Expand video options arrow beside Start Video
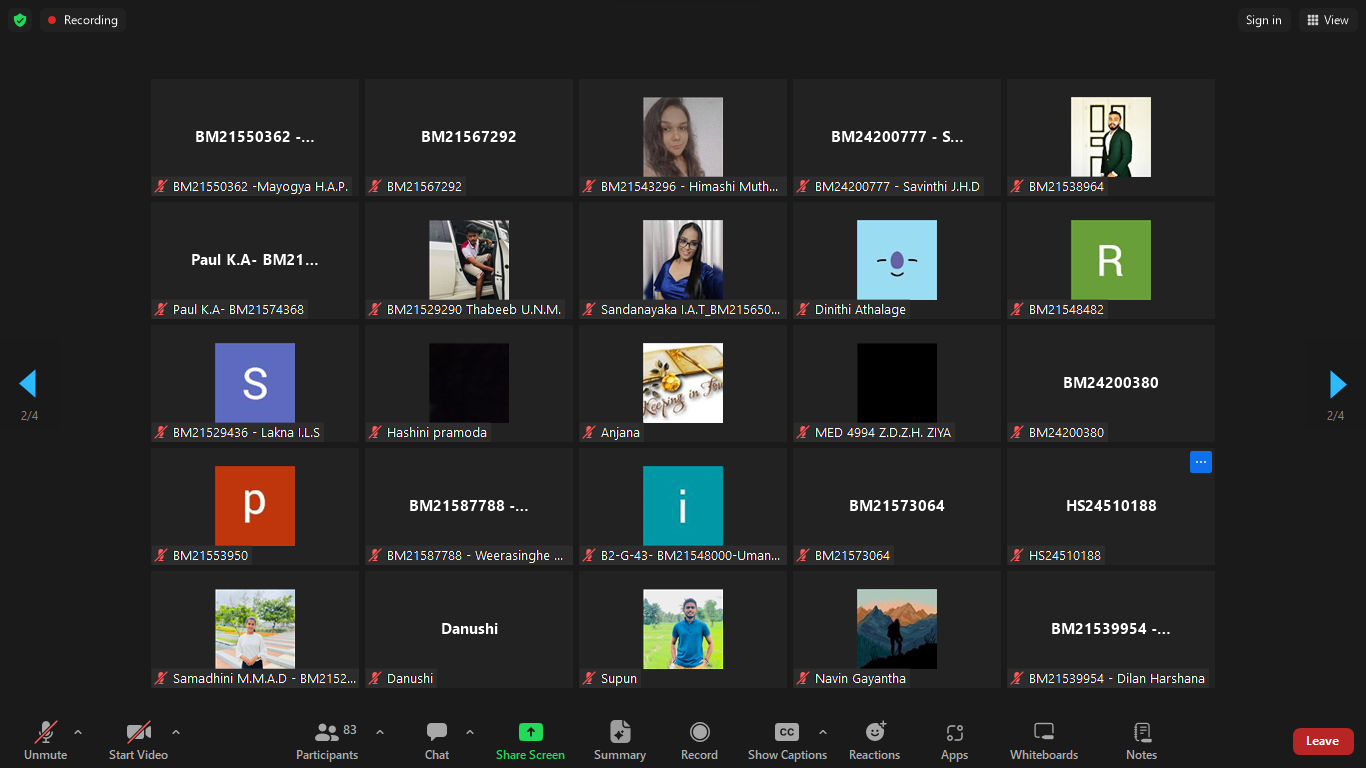 (176, 732)
